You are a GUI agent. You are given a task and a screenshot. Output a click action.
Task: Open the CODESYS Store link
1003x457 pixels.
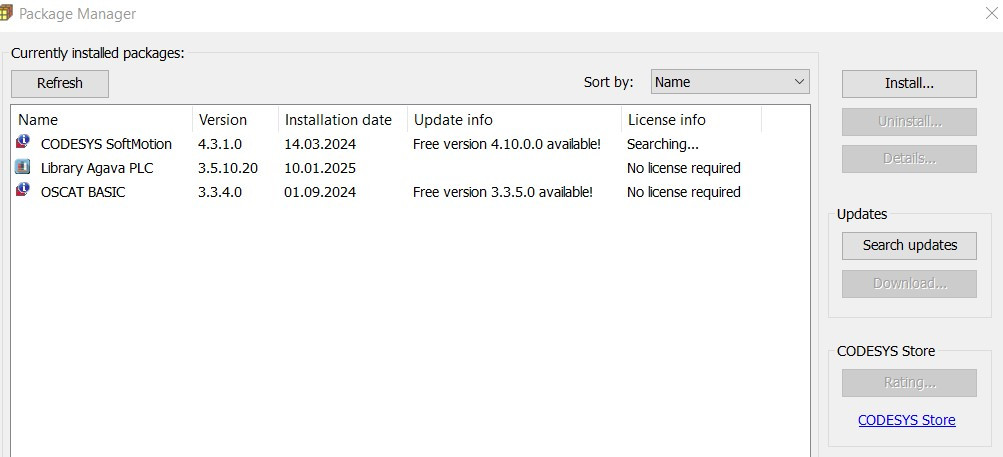click(x=906, y=420)
